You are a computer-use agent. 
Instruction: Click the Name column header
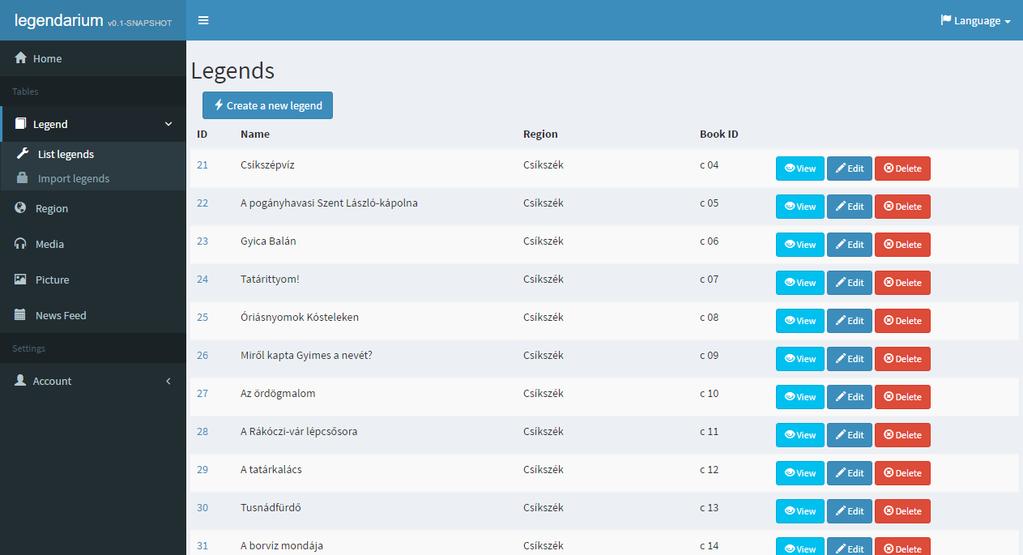(254, 134)
